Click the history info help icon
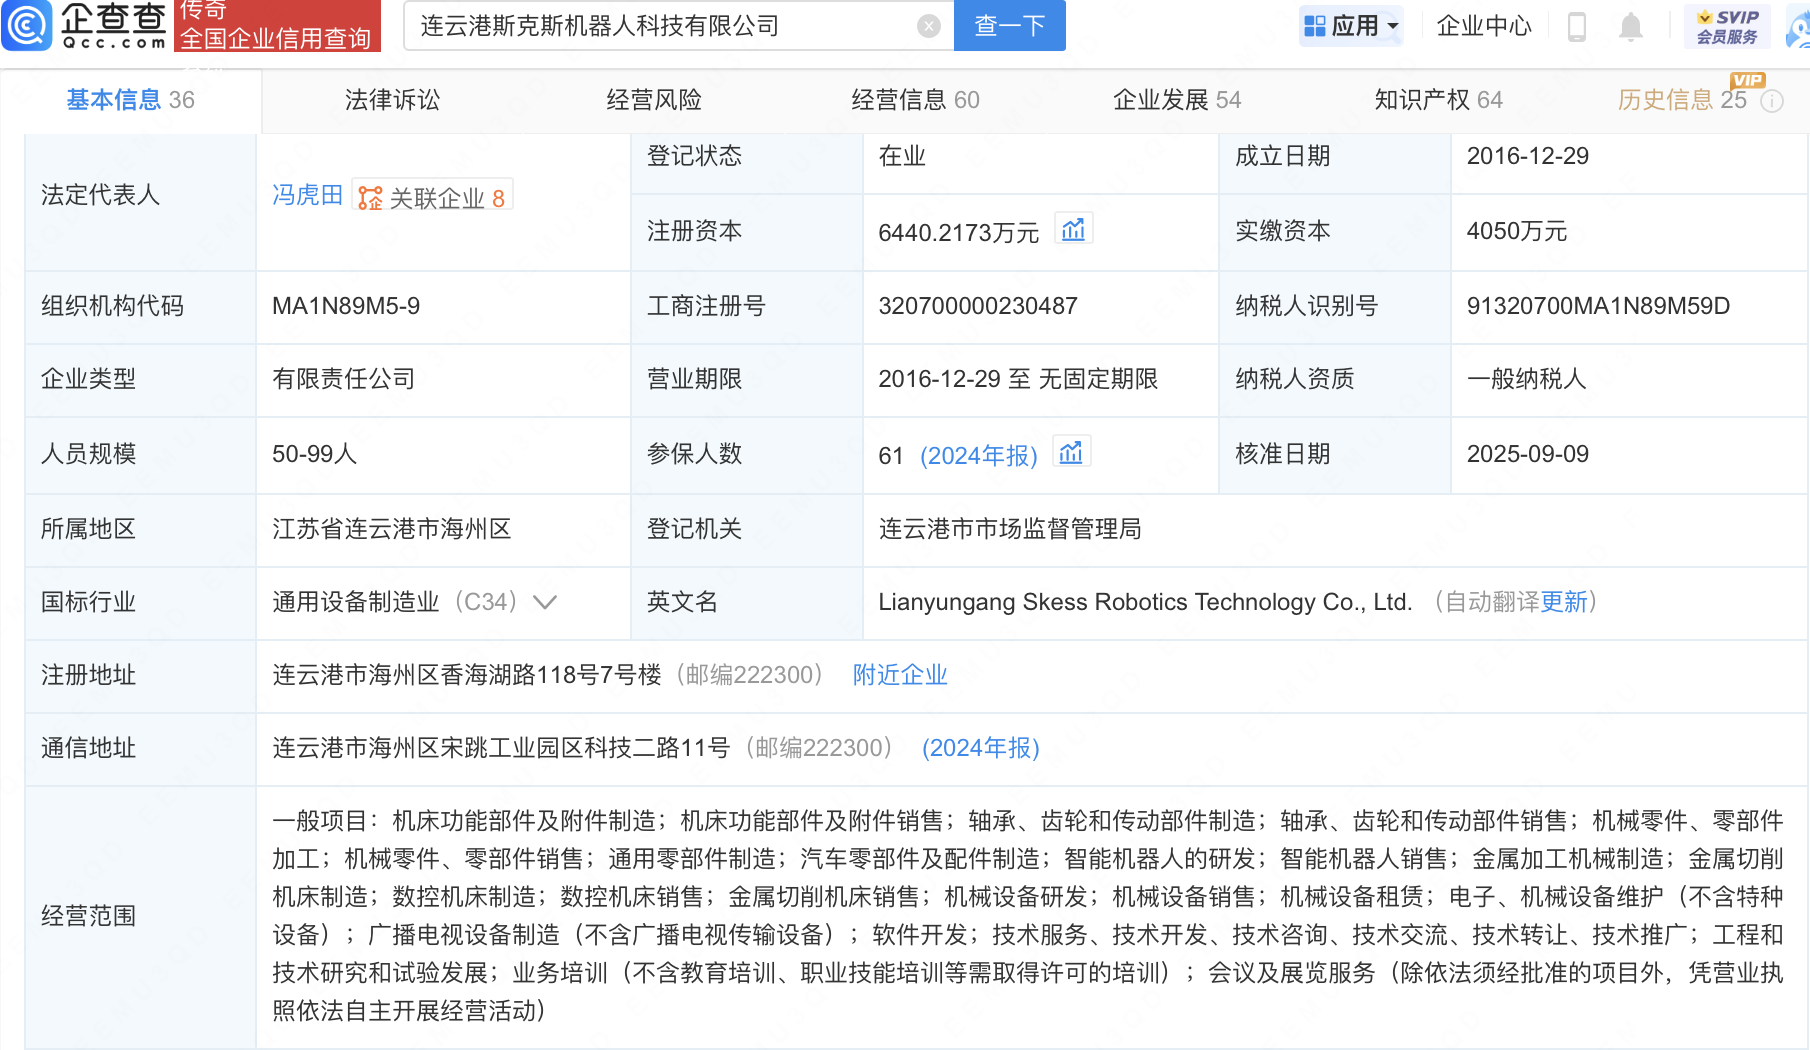 coord(1772,101)
